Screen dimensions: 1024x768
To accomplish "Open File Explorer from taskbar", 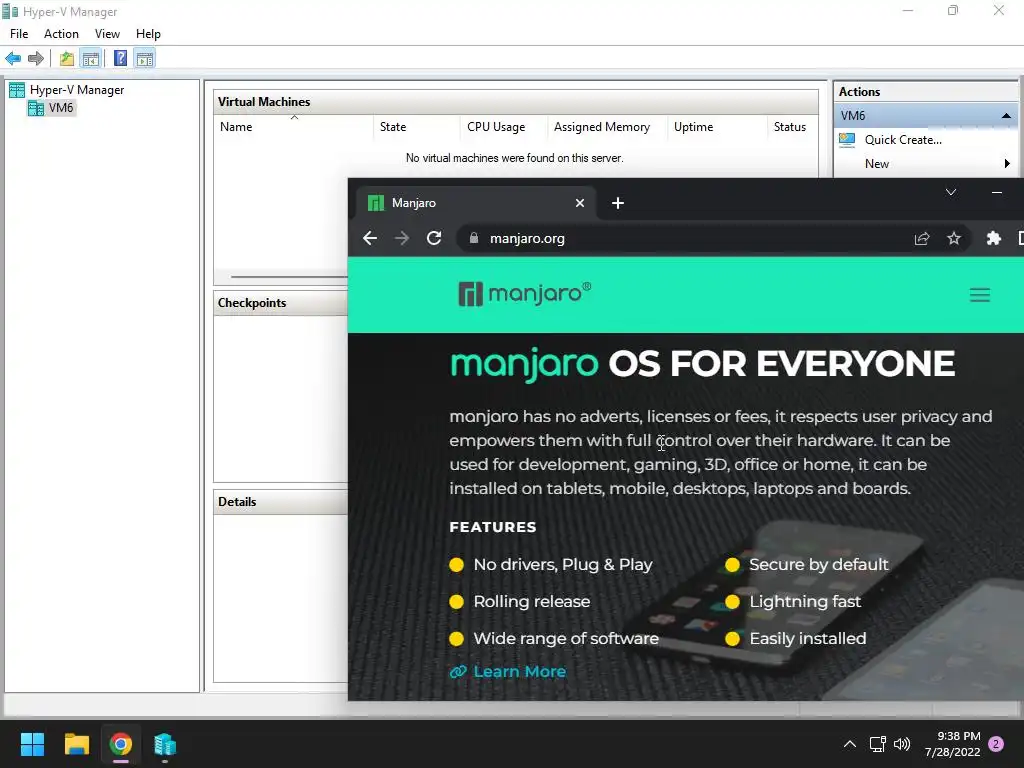I will pyautogui.click(x=76, y=744).
